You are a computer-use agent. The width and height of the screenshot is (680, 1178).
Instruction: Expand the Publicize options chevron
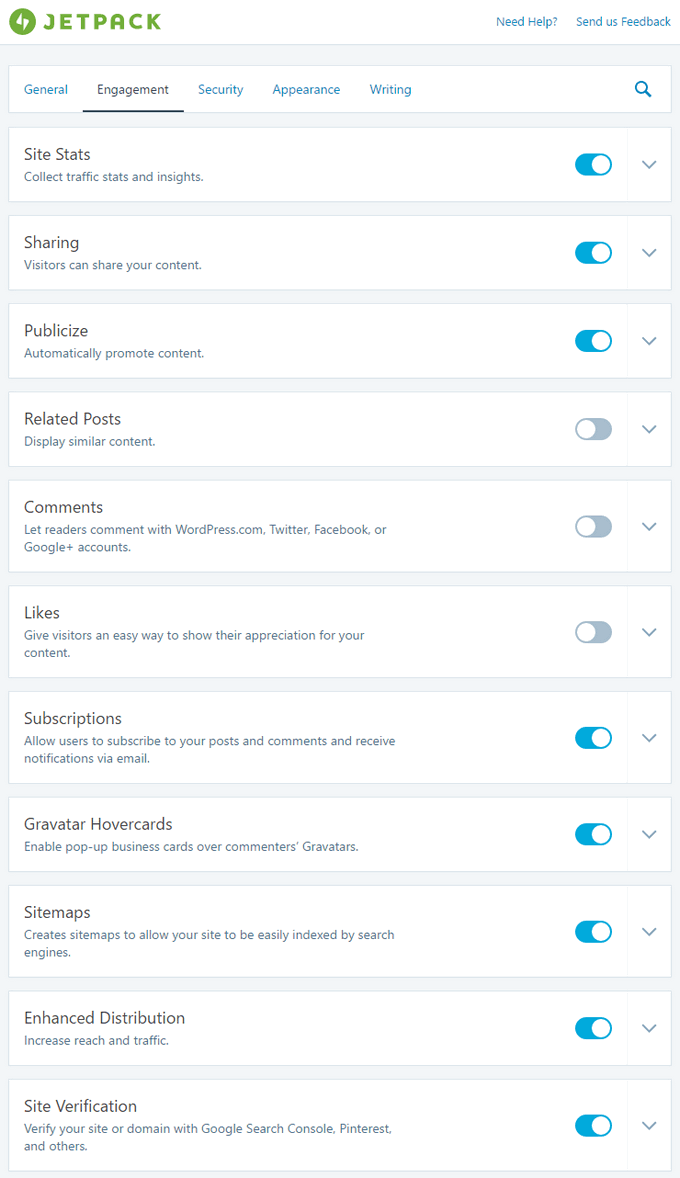pyautogui.click(x=649, y=341)
